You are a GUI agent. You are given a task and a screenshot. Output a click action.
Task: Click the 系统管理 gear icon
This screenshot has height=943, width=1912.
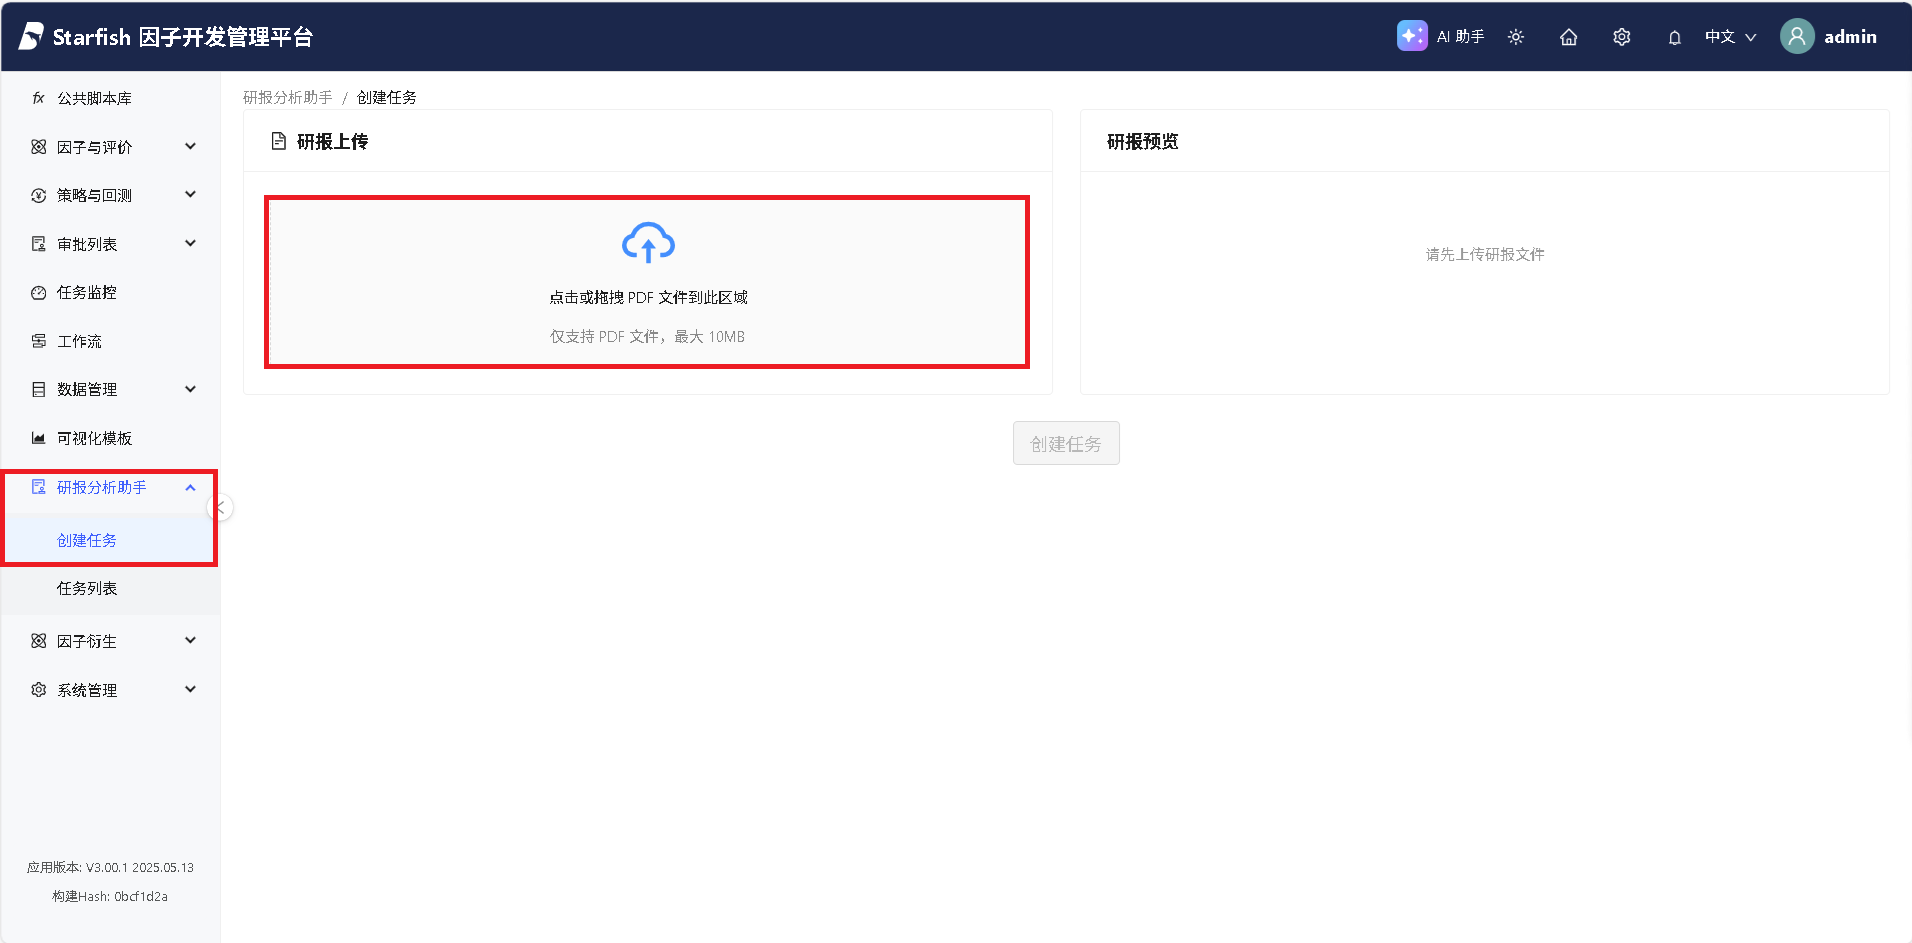point(38,690)
